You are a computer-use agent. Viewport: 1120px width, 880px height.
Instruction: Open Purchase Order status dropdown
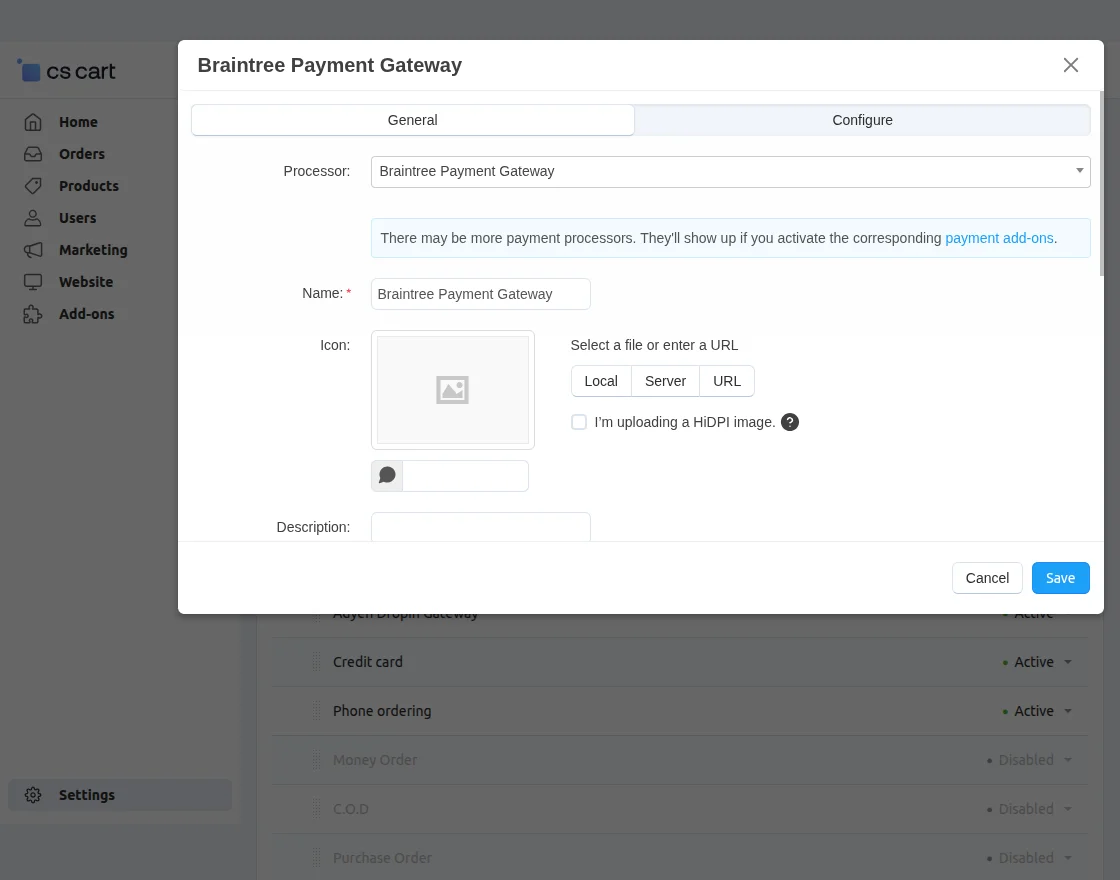tap(1029, 858)
